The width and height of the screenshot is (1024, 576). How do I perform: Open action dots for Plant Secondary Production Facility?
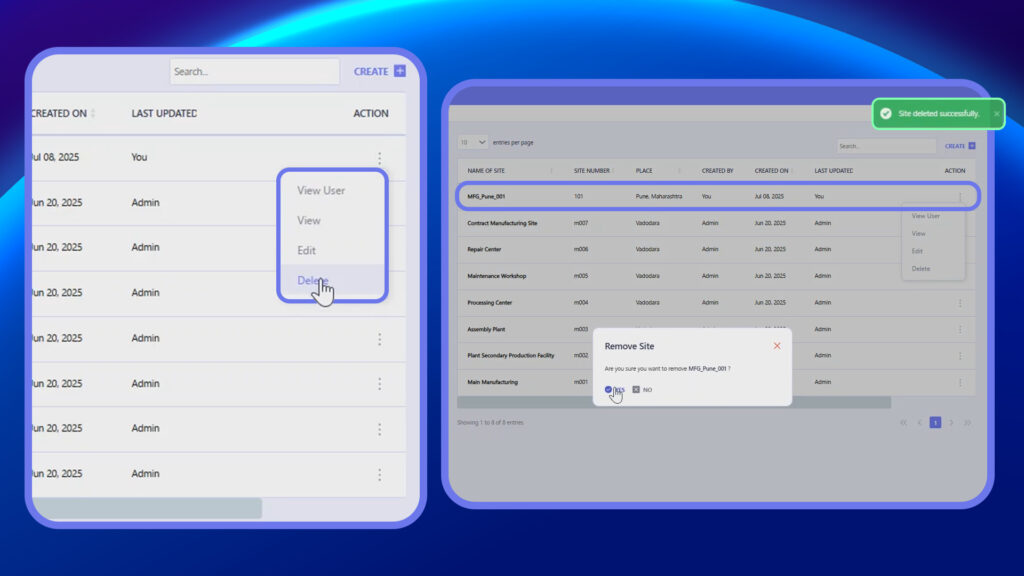[960, 356]
